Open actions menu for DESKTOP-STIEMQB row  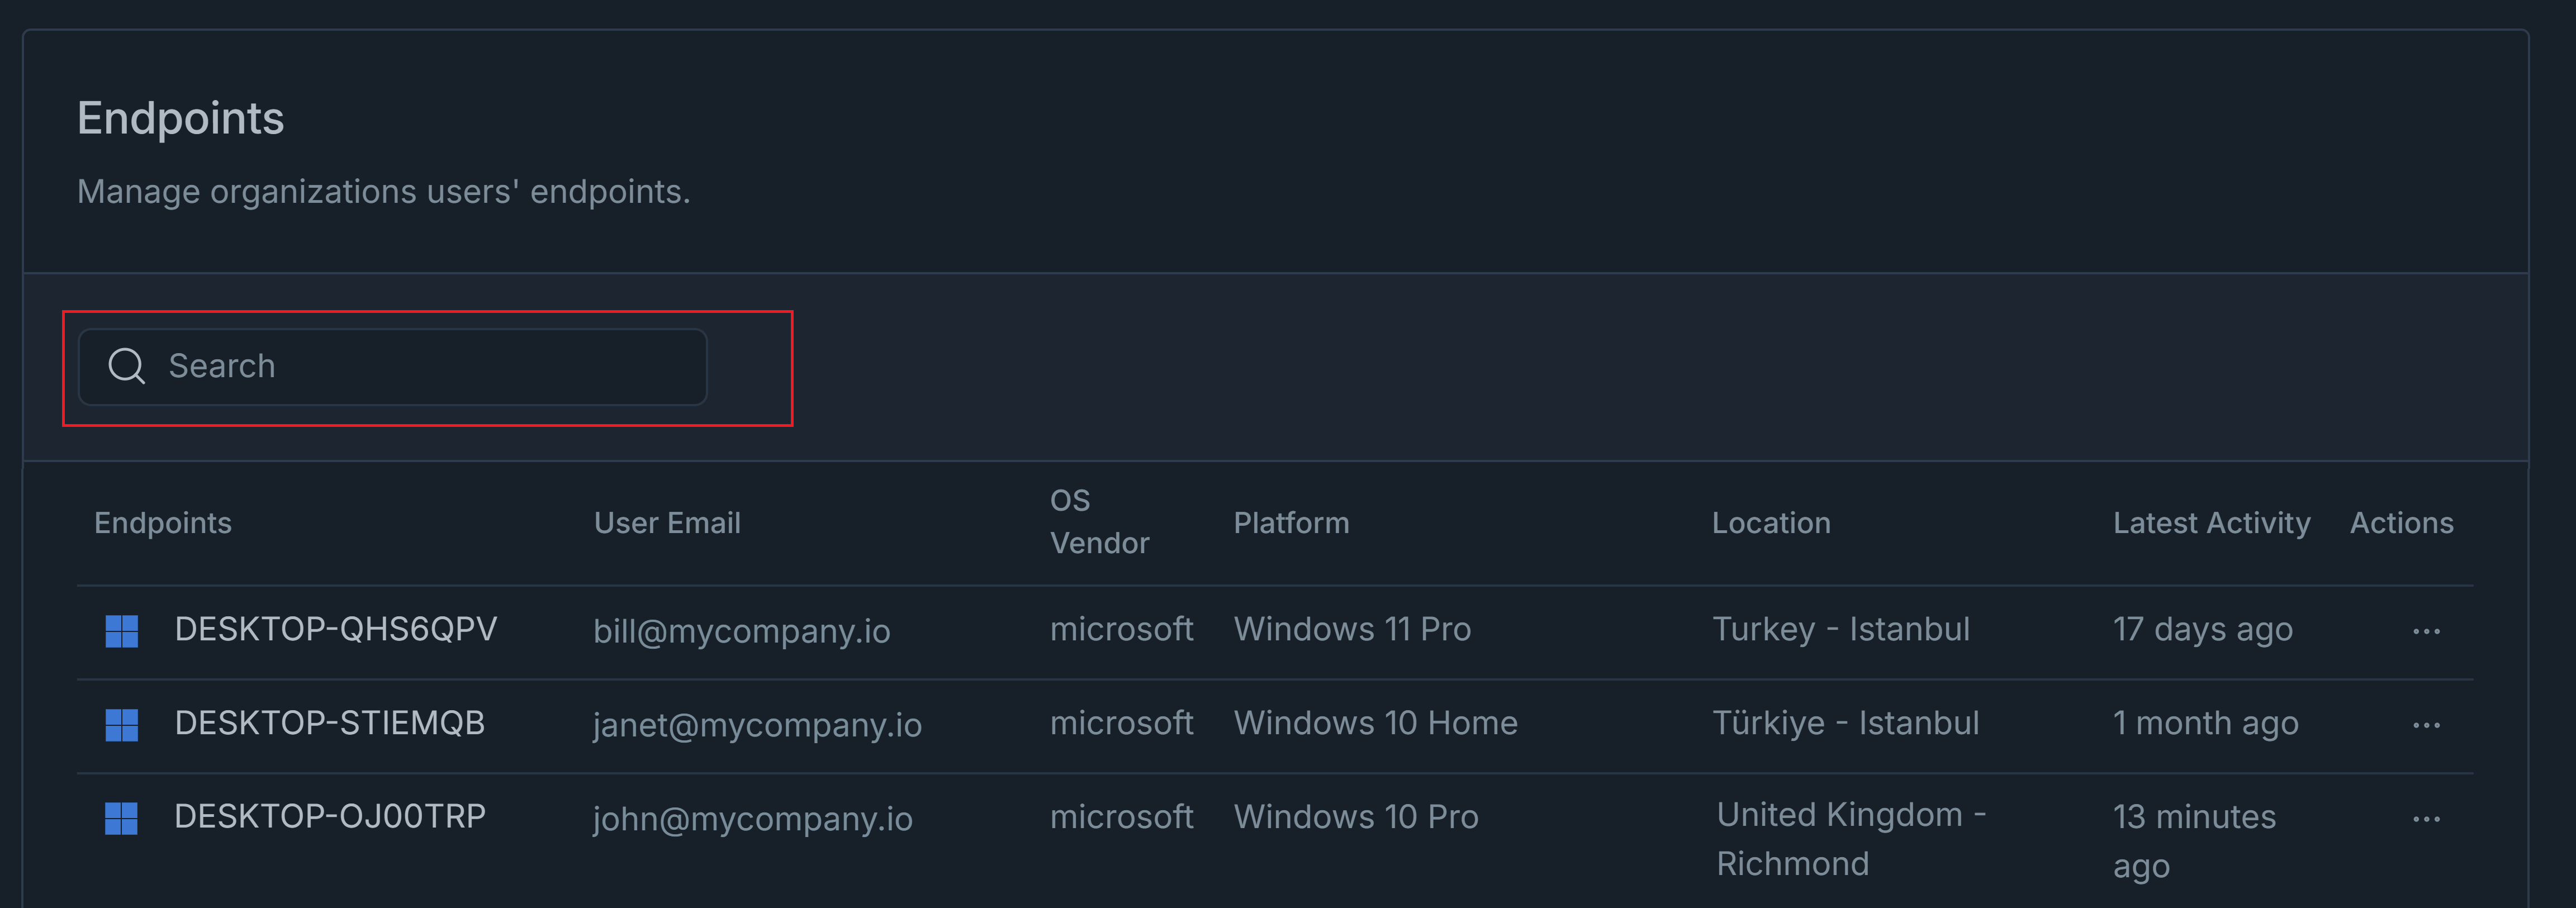[x=2426, y=725]
